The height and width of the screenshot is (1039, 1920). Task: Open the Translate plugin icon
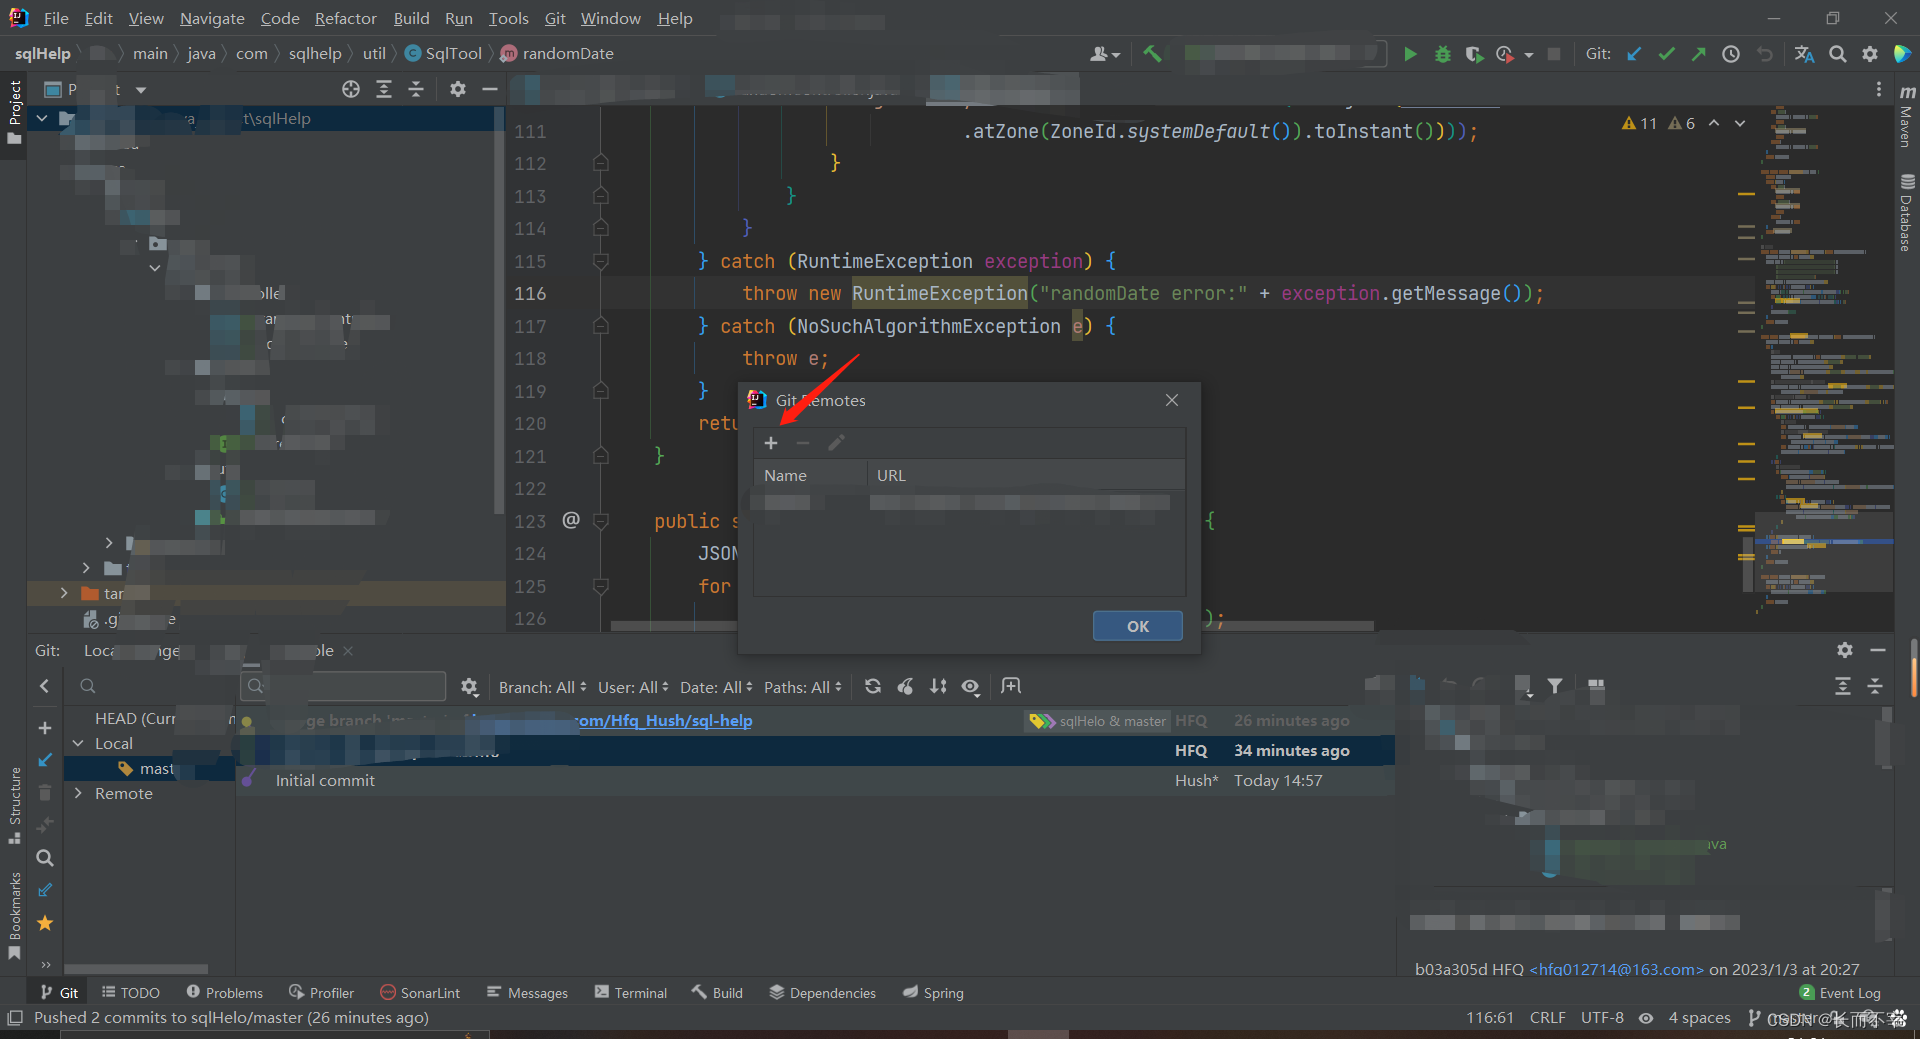pos(1804,54)
